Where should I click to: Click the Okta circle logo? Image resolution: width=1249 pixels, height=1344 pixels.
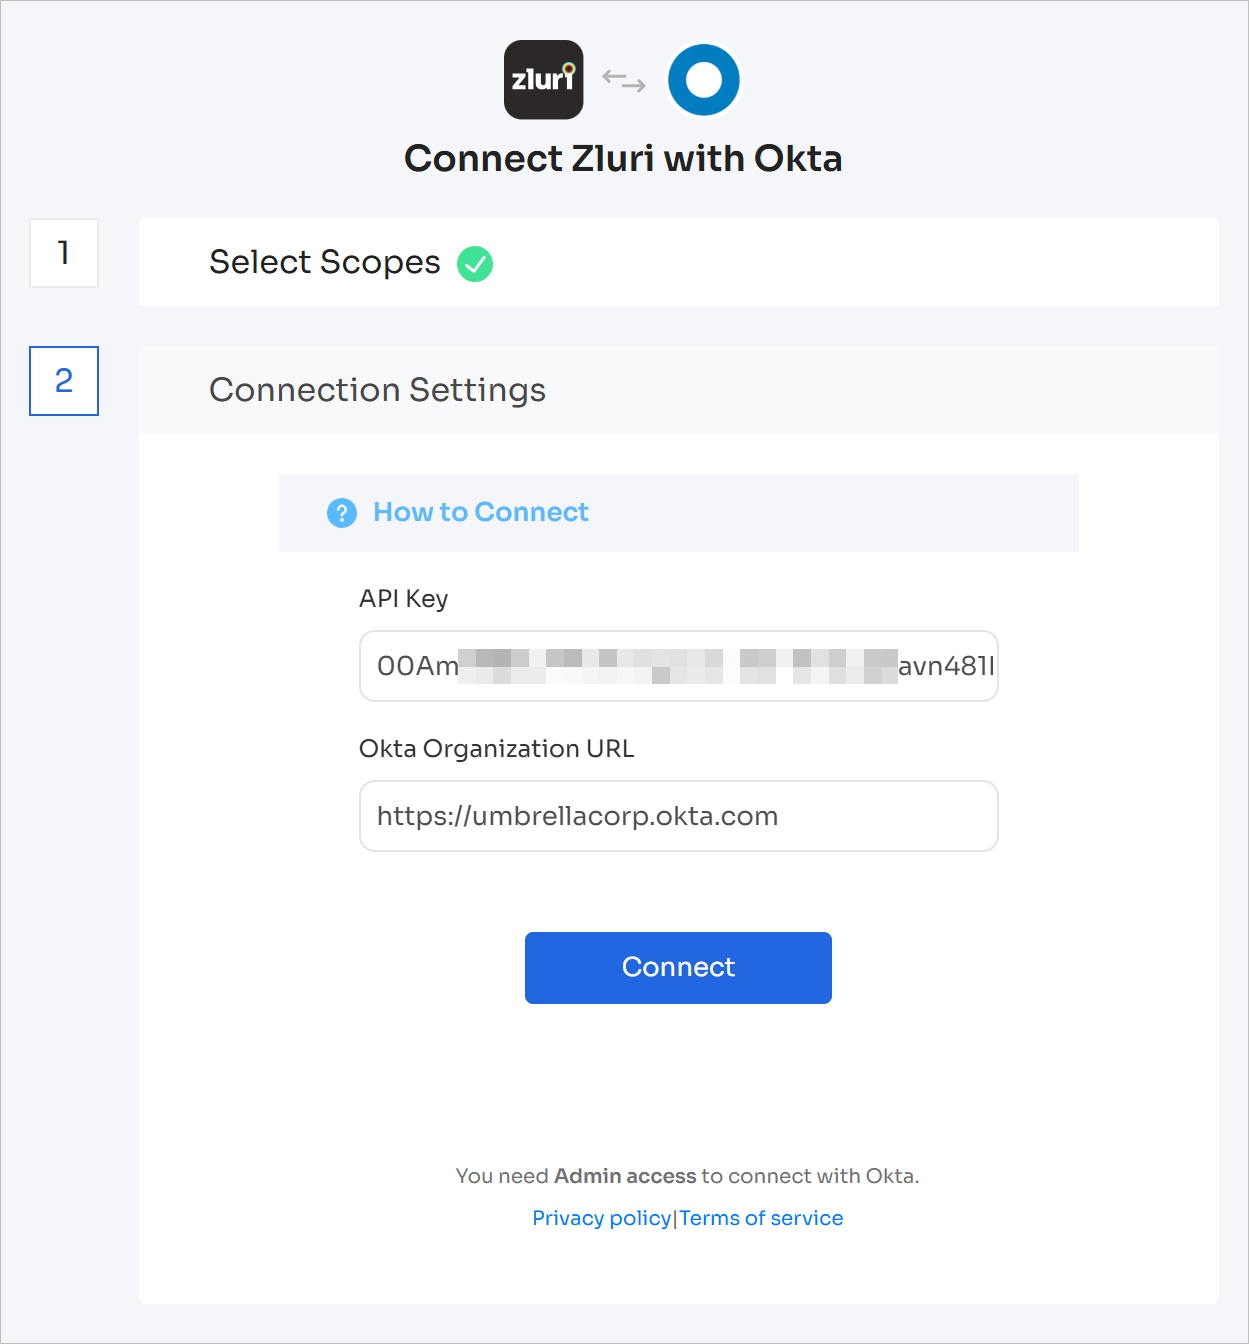[x=704, y=80]
